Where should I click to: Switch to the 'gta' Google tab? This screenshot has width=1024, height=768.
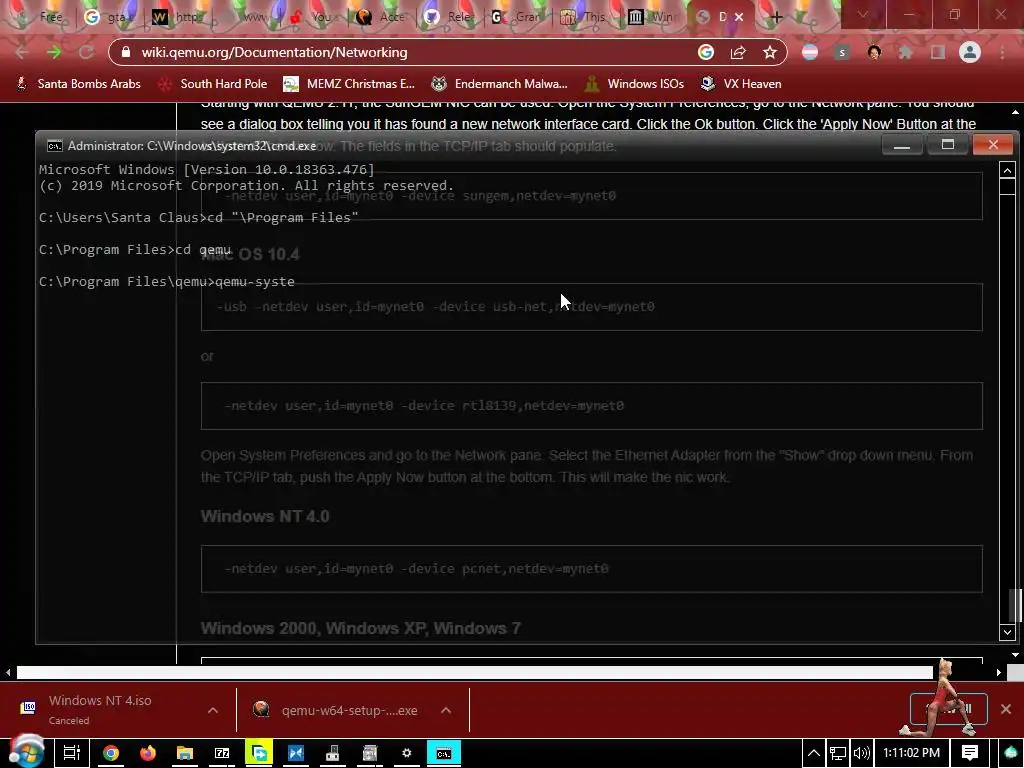click(108, 17)
